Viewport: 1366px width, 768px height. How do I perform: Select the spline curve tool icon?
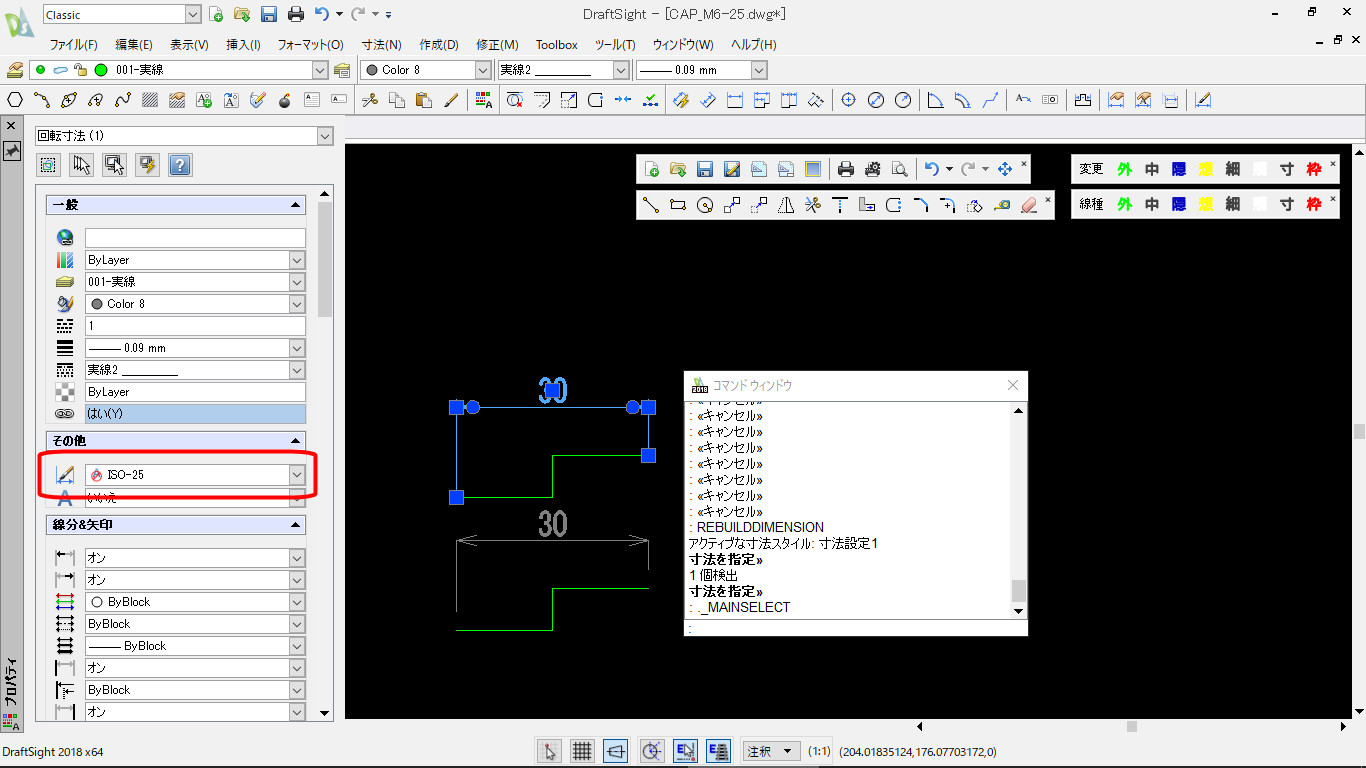coord(123,100)
